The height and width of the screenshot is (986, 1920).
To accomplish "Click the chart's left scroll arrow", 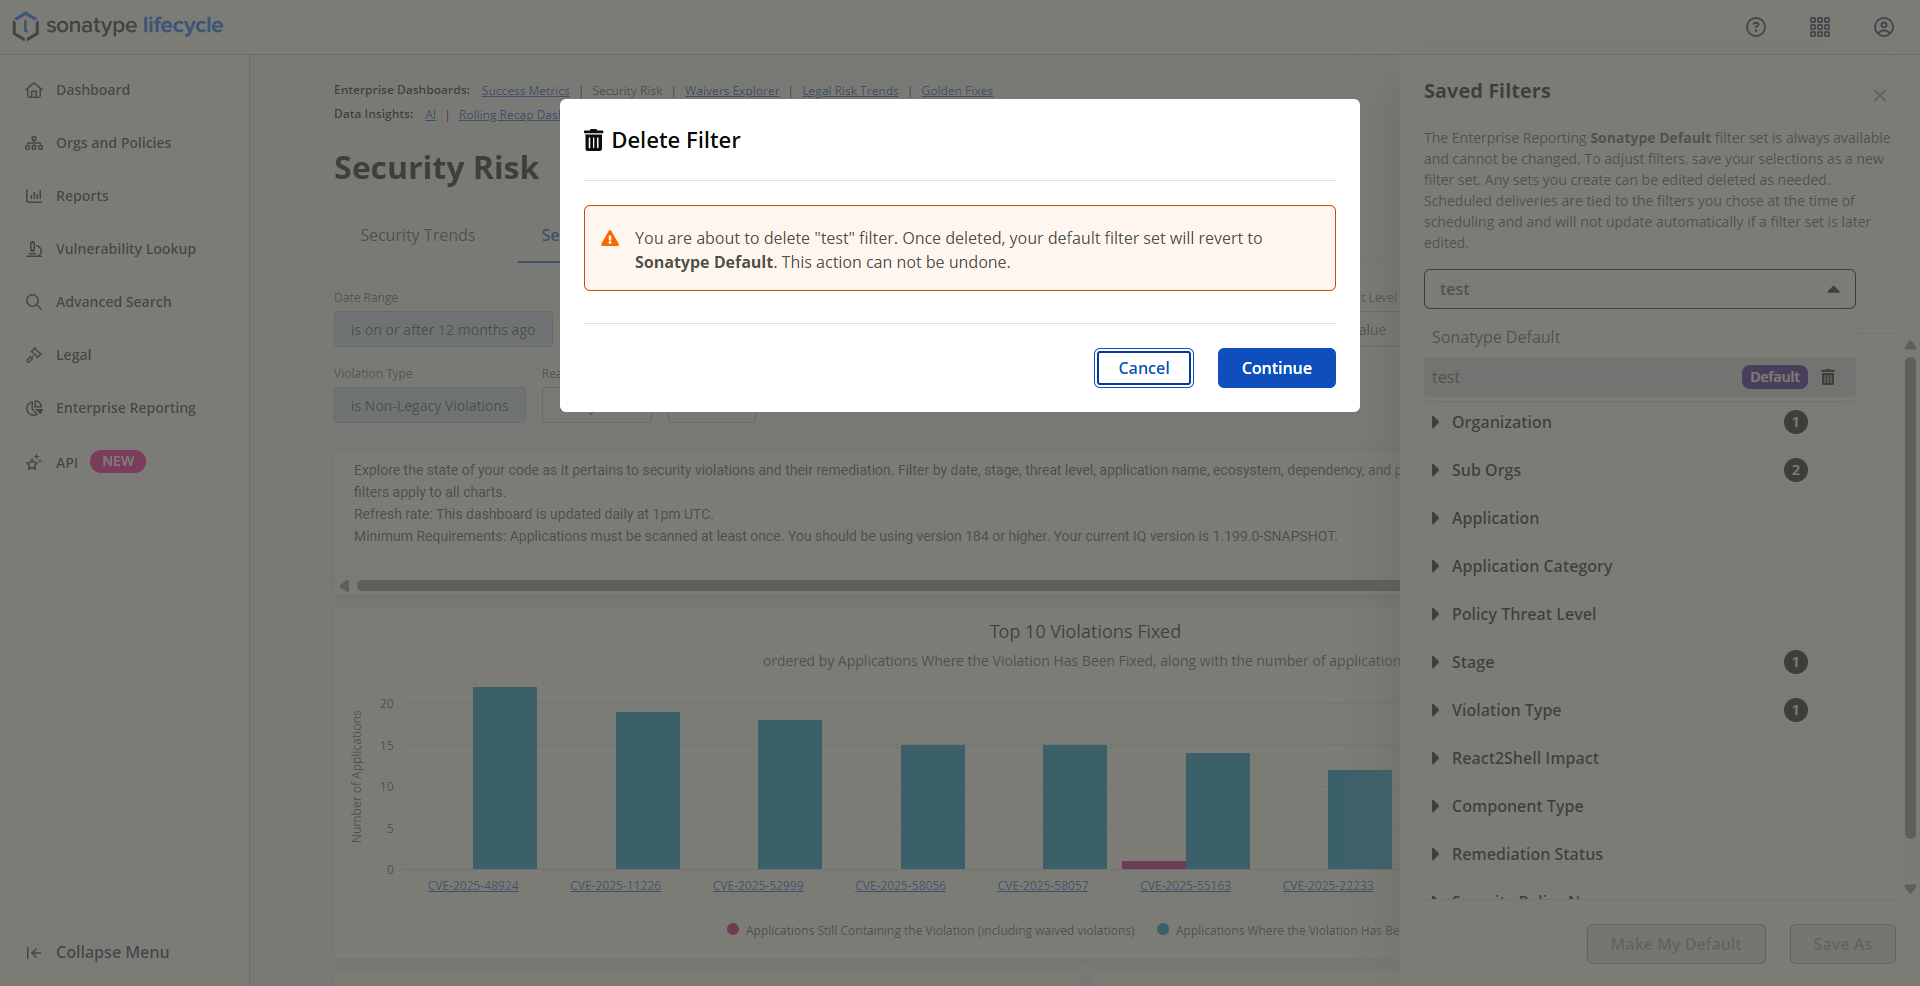I will click(344, 586).
